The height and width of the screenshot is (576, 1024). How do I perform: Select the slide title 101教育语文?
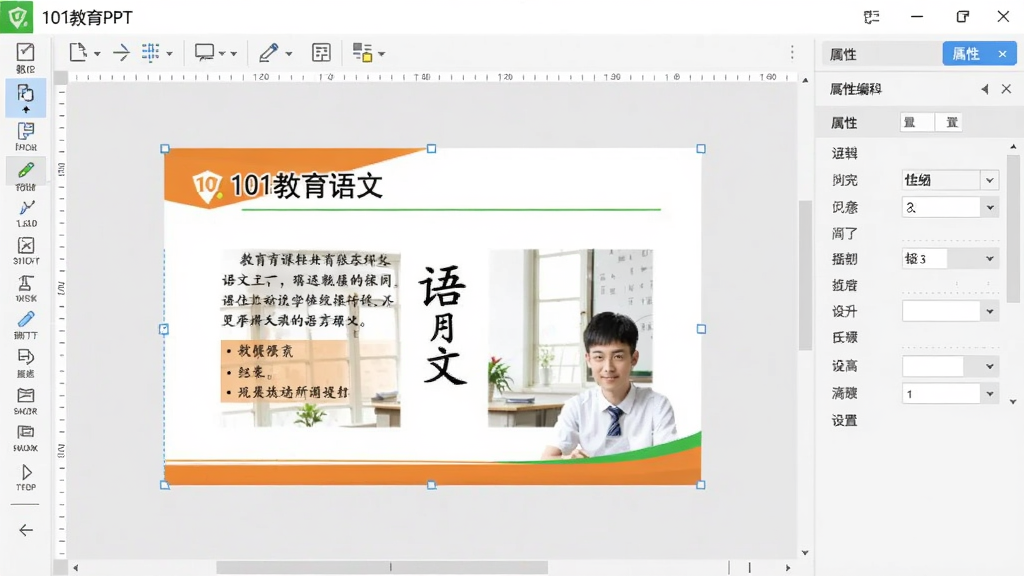click(306, 185)
